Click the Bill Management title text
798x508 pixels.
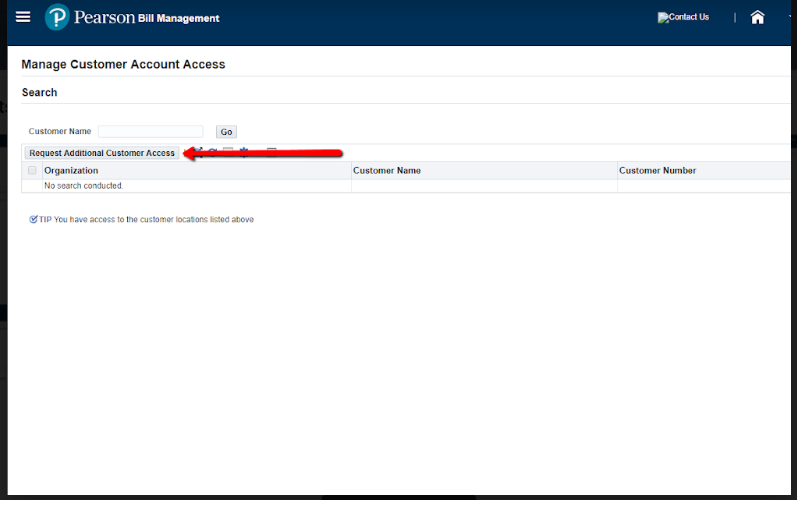click(178, 18)
